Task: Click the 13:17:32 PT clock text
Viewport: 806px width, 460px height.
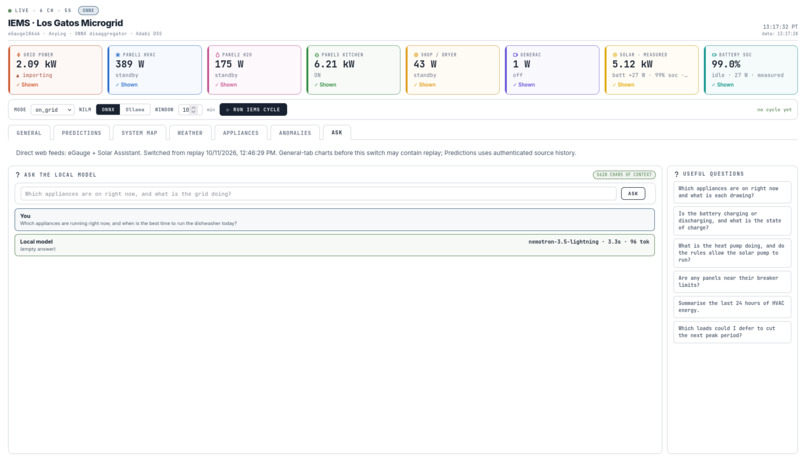Action: 780,27
